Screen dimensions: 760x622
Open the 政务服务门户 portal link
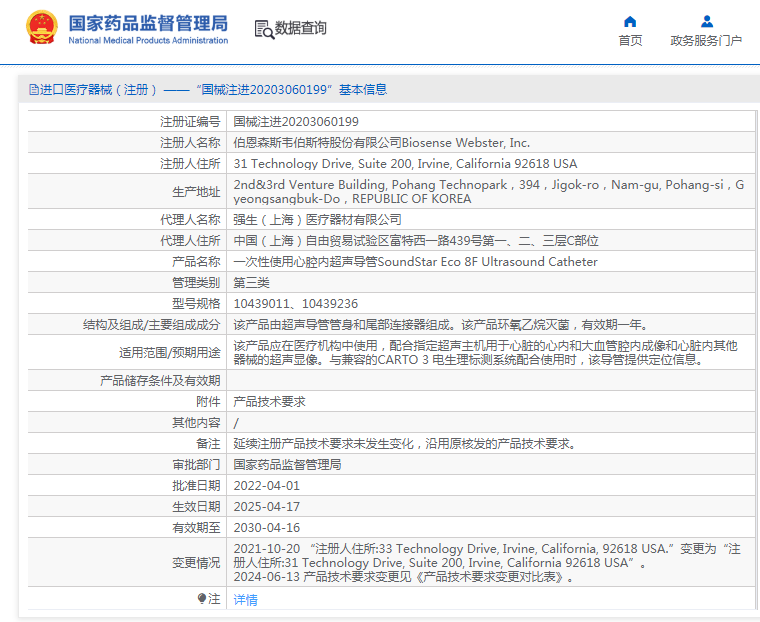pos(706,41)
